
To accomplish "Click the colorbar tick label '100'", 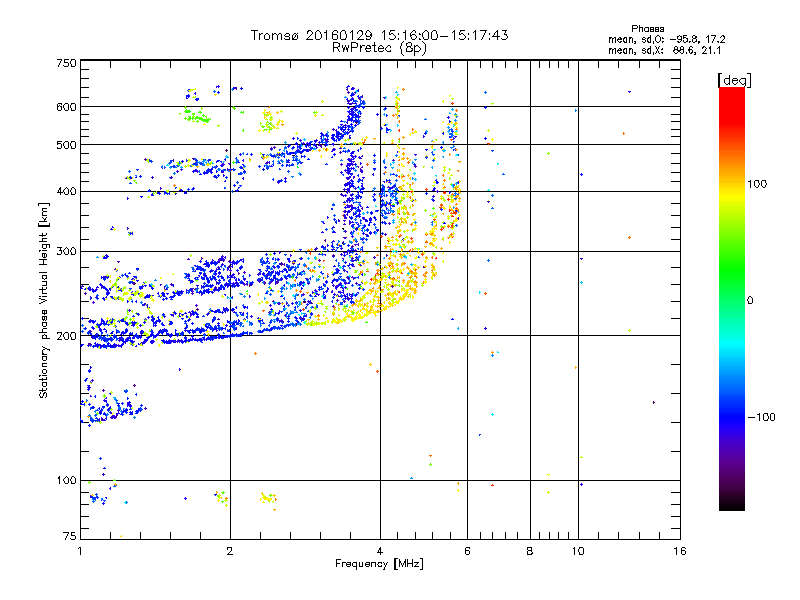I will coord(757,184).
